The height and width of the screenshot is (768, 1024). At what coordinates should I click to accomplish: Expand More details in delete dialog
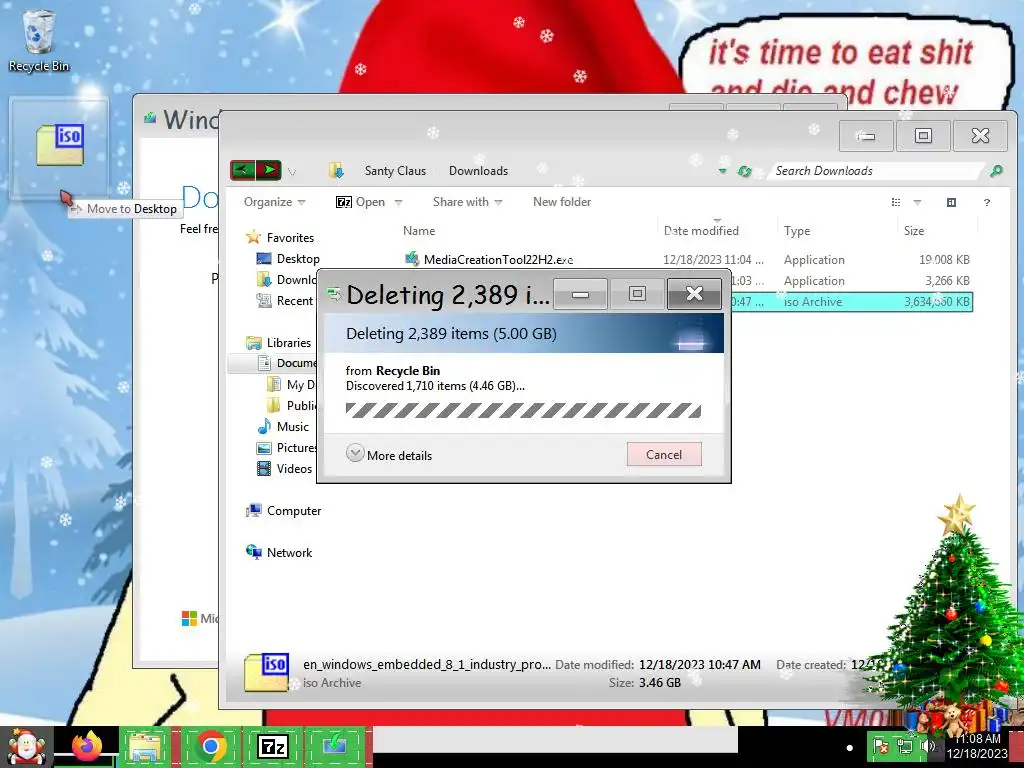coord(389,455)
